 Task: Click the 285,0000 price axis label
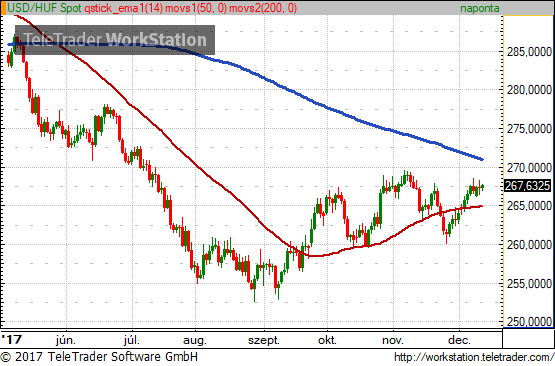click(x=530, y=52)
